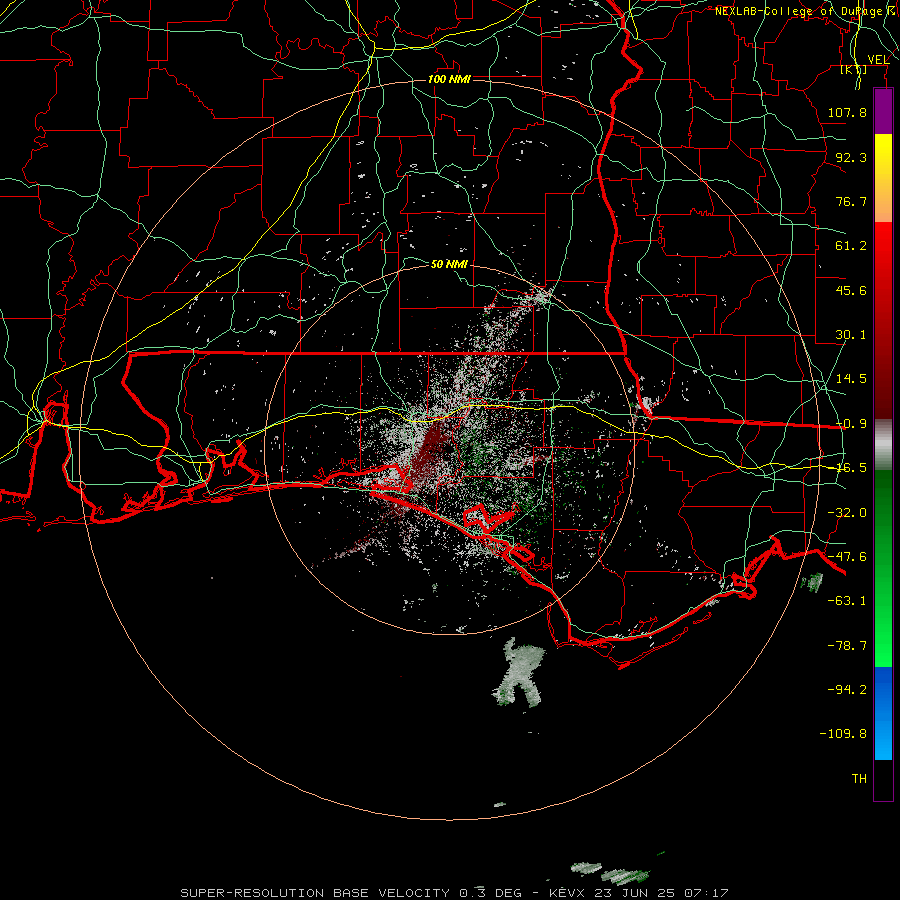Image resolution: width=900 pixels, height=900 pixels.
Task: Click the -78.7 legend value
Action: (x=847, y=646)
